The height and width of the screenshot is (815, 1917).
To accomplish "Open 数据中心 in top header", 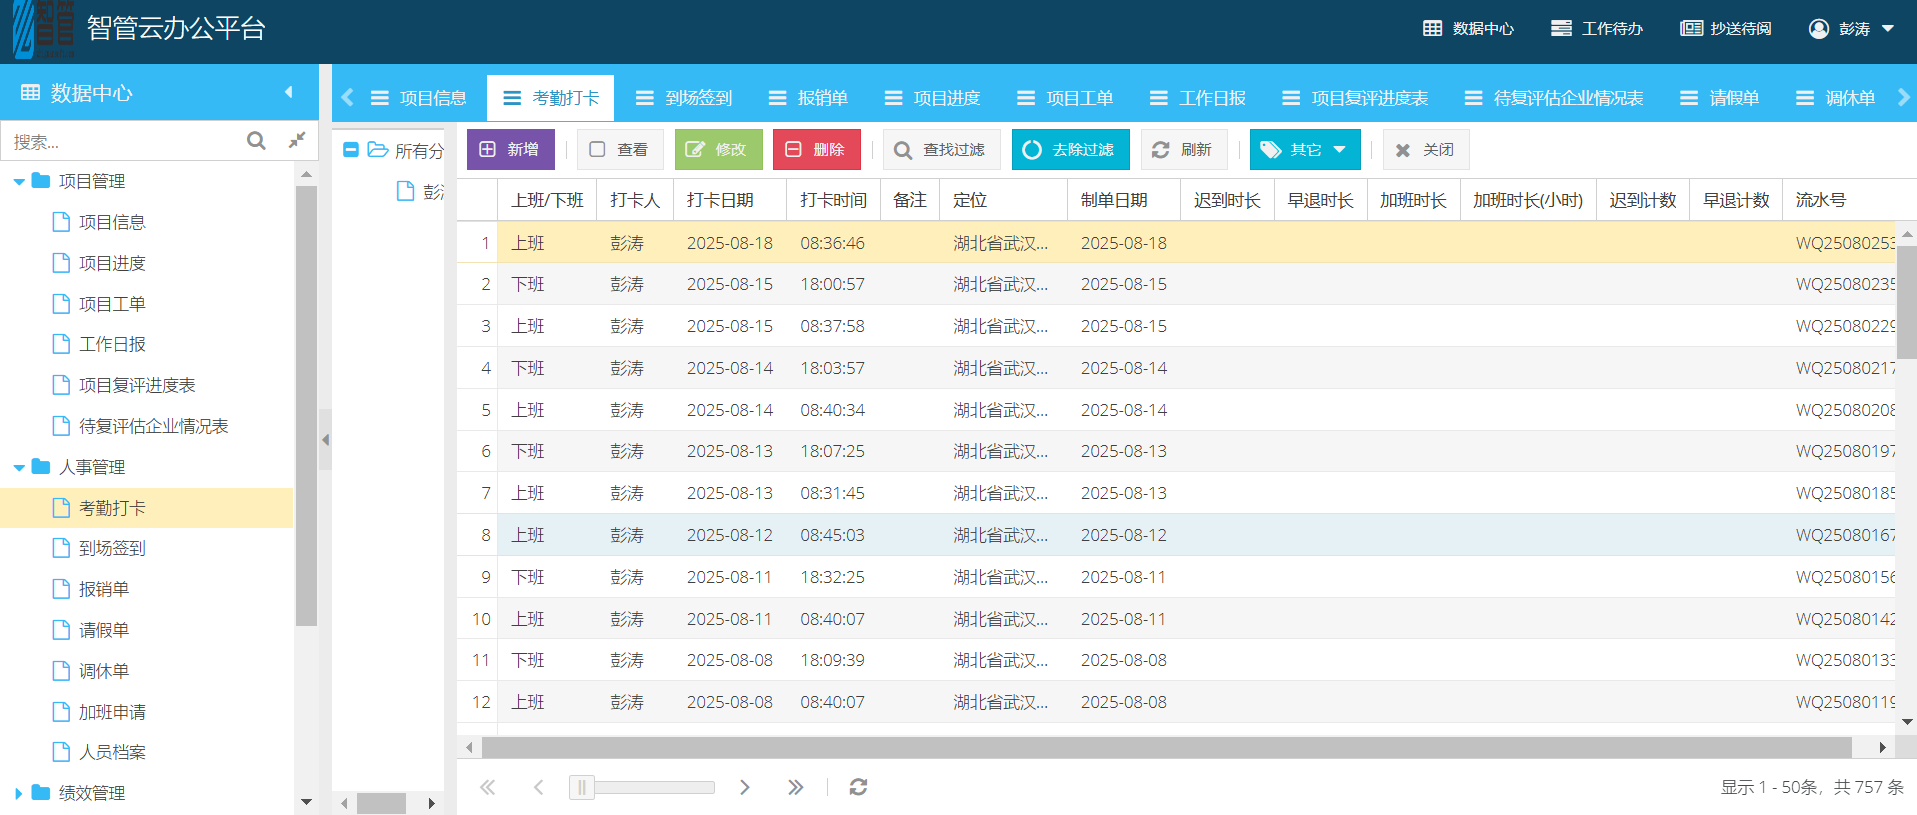I will [x=1468, y=29].
